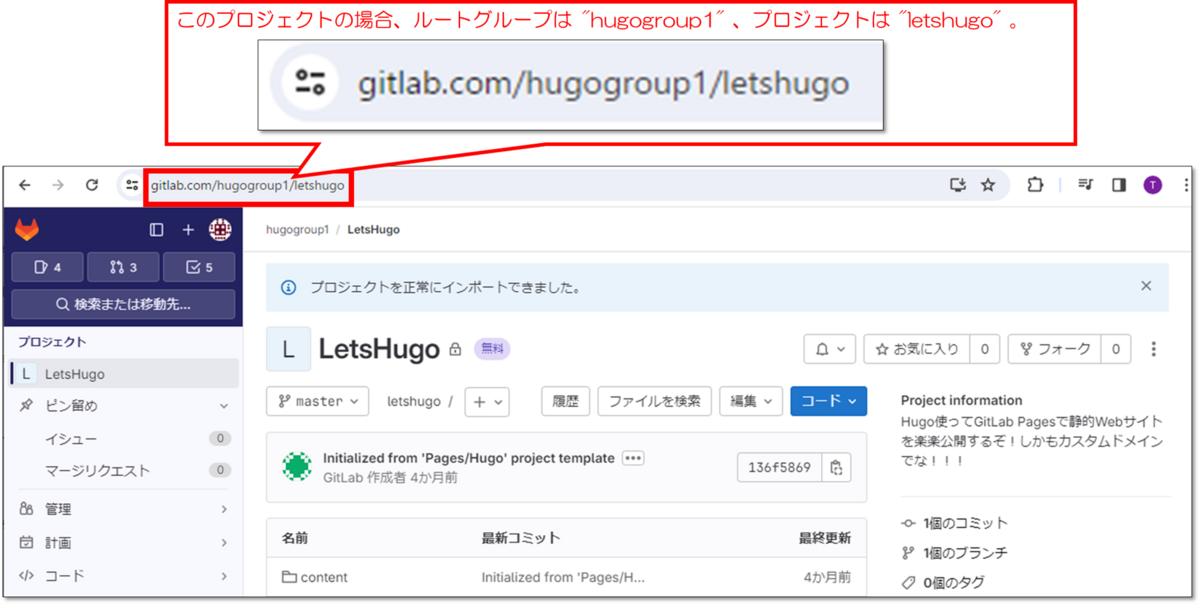Screen dimensions: 1200x605
Task: Open commit 'Initialized from Pages/Hugo project template'
Action: pyautogui.click(x=468, y=458)
